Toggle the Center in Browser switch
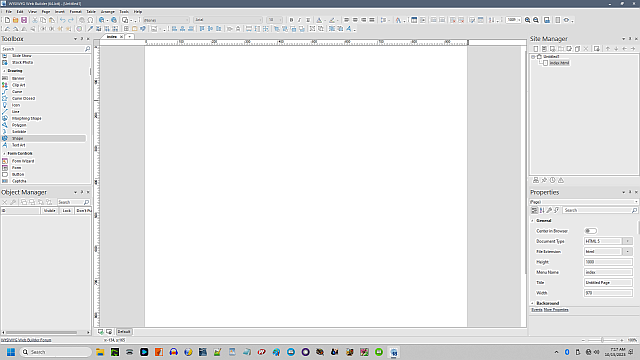The width and height of the screenshot is (640, 360). pos(590,231)
